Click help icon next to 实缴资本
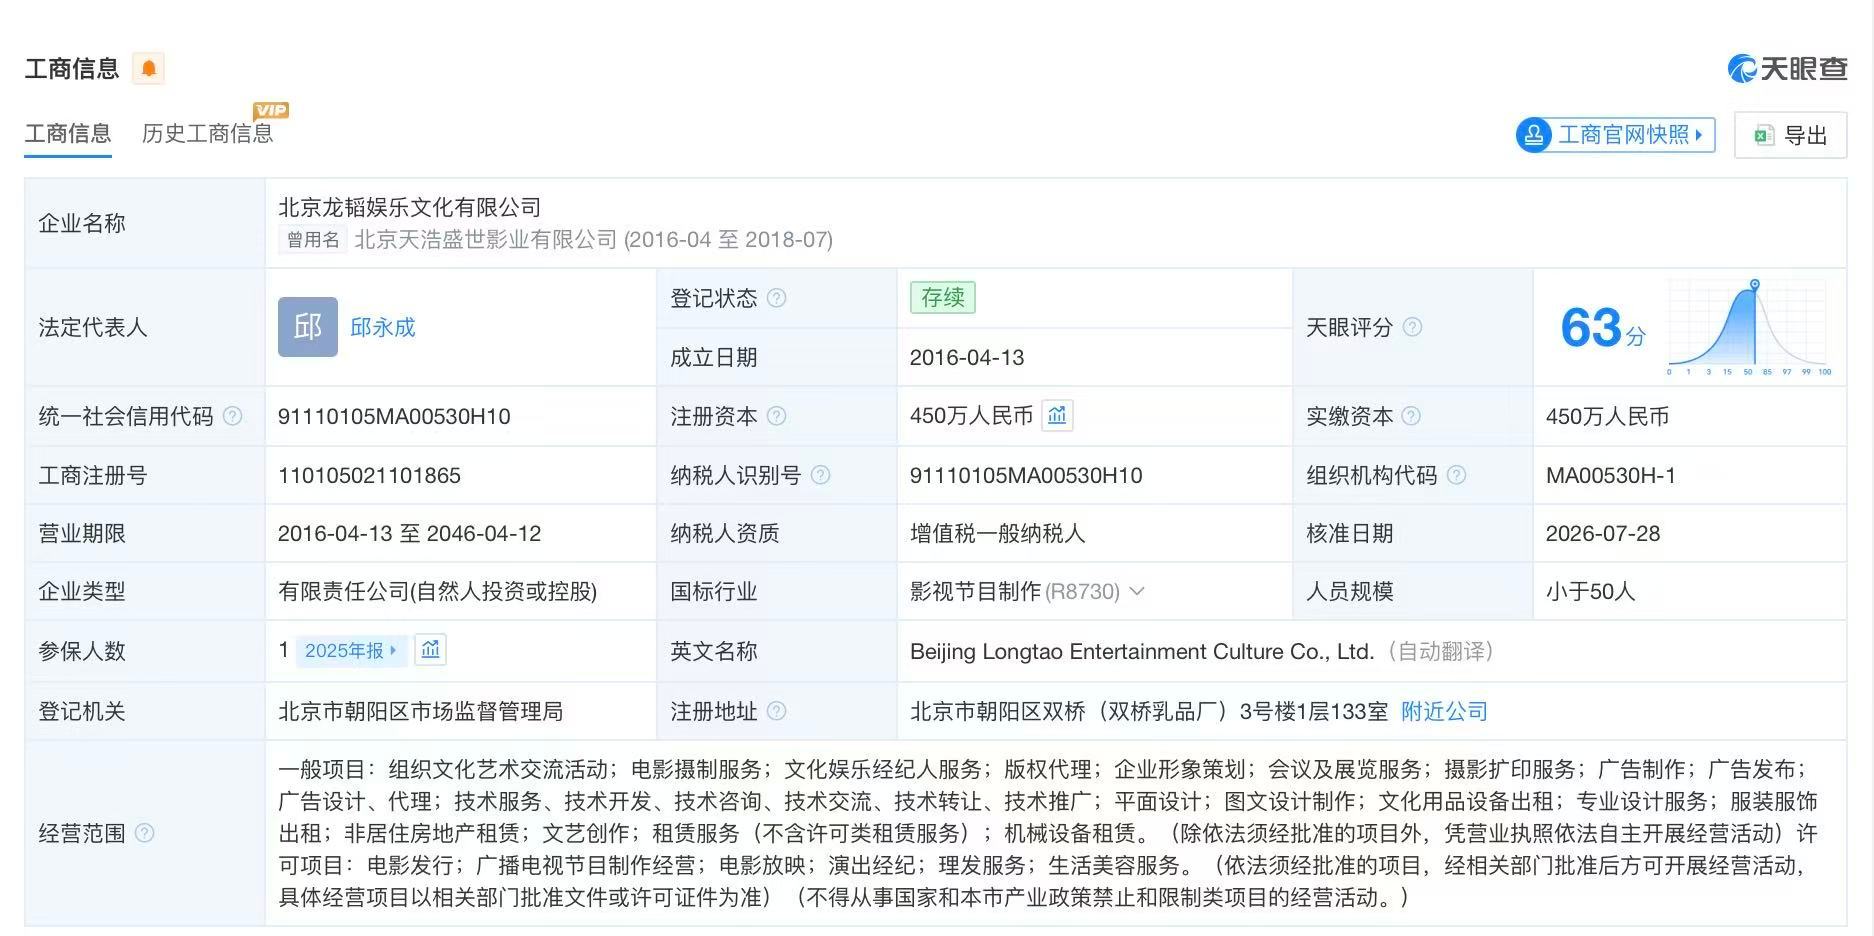The image size is (1874, 936). click(x=1411, y=416)
